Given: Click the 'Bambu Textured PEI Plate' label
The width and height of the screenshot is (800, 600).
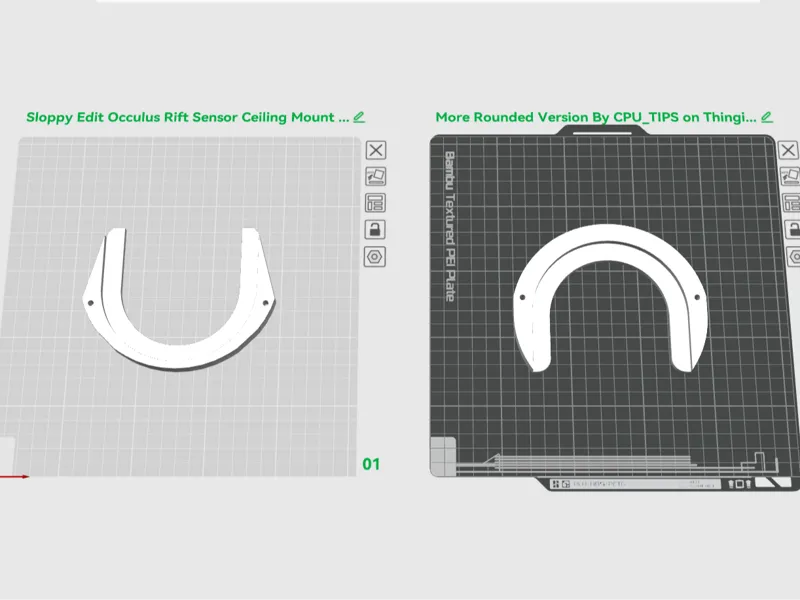Looking at the screenshot, I should pos(449,226).
